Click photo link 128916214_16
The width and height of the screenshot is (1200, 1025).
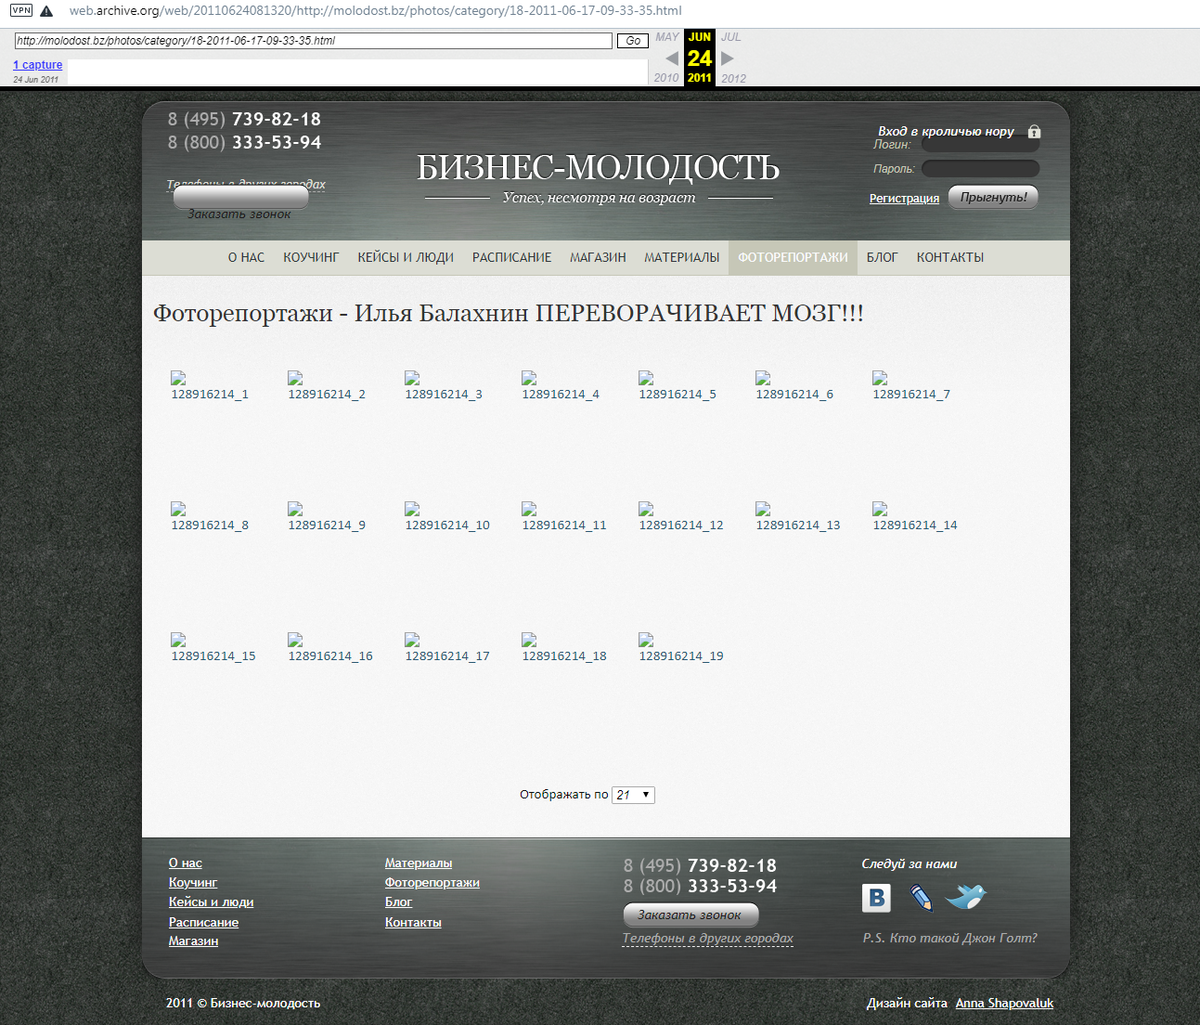click(330, 656)
